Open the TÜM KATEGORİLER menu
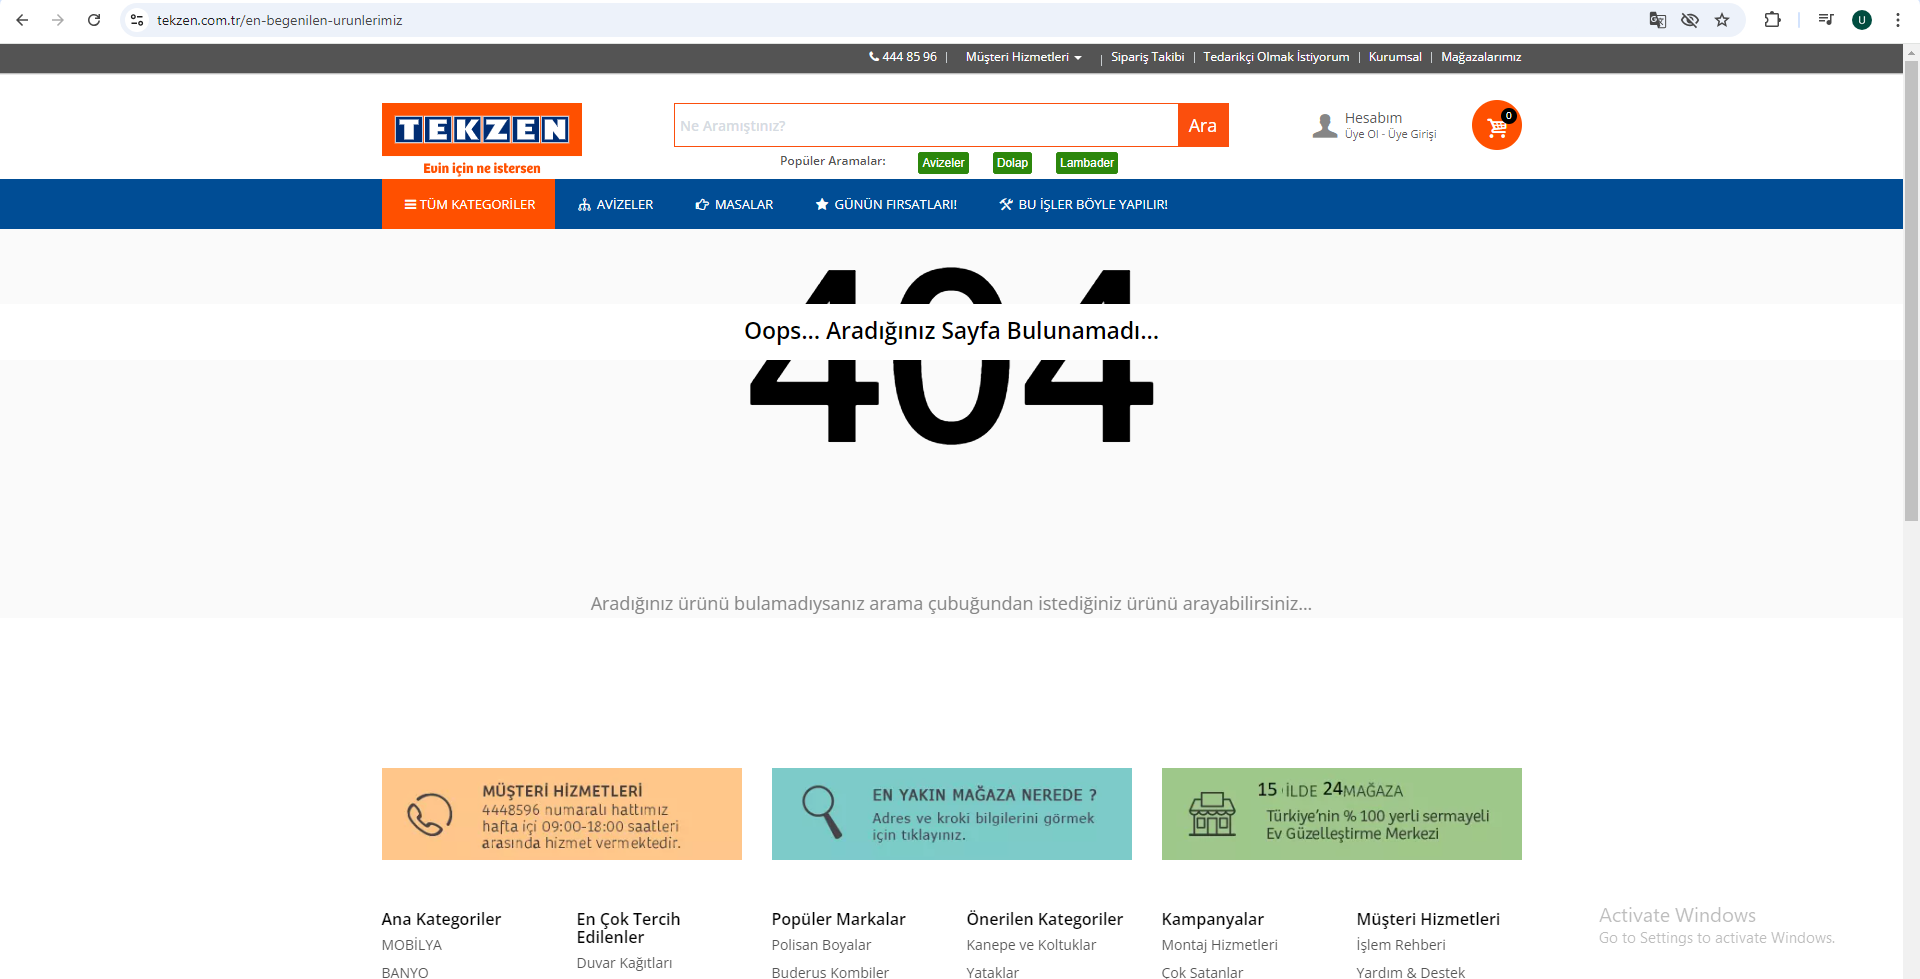1920x979 pixels. [468, 204]
